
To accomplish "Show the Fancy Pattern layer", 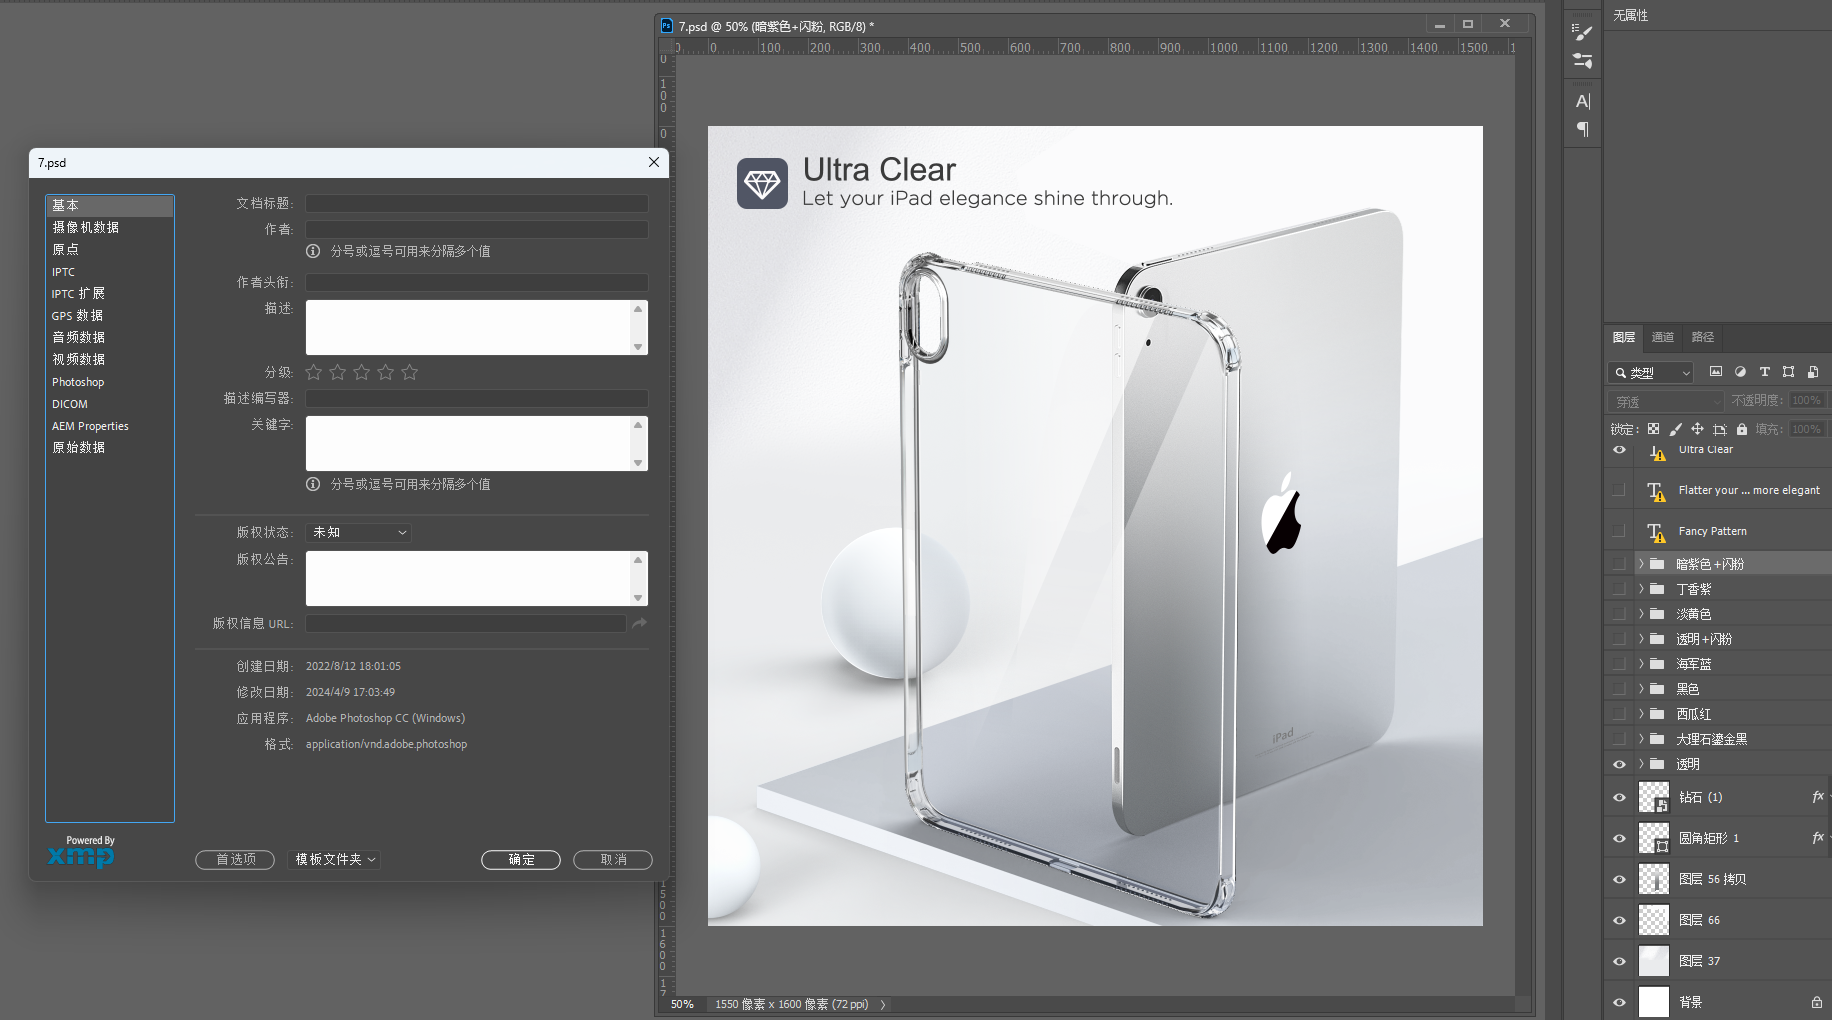I will pos(1619,531).
